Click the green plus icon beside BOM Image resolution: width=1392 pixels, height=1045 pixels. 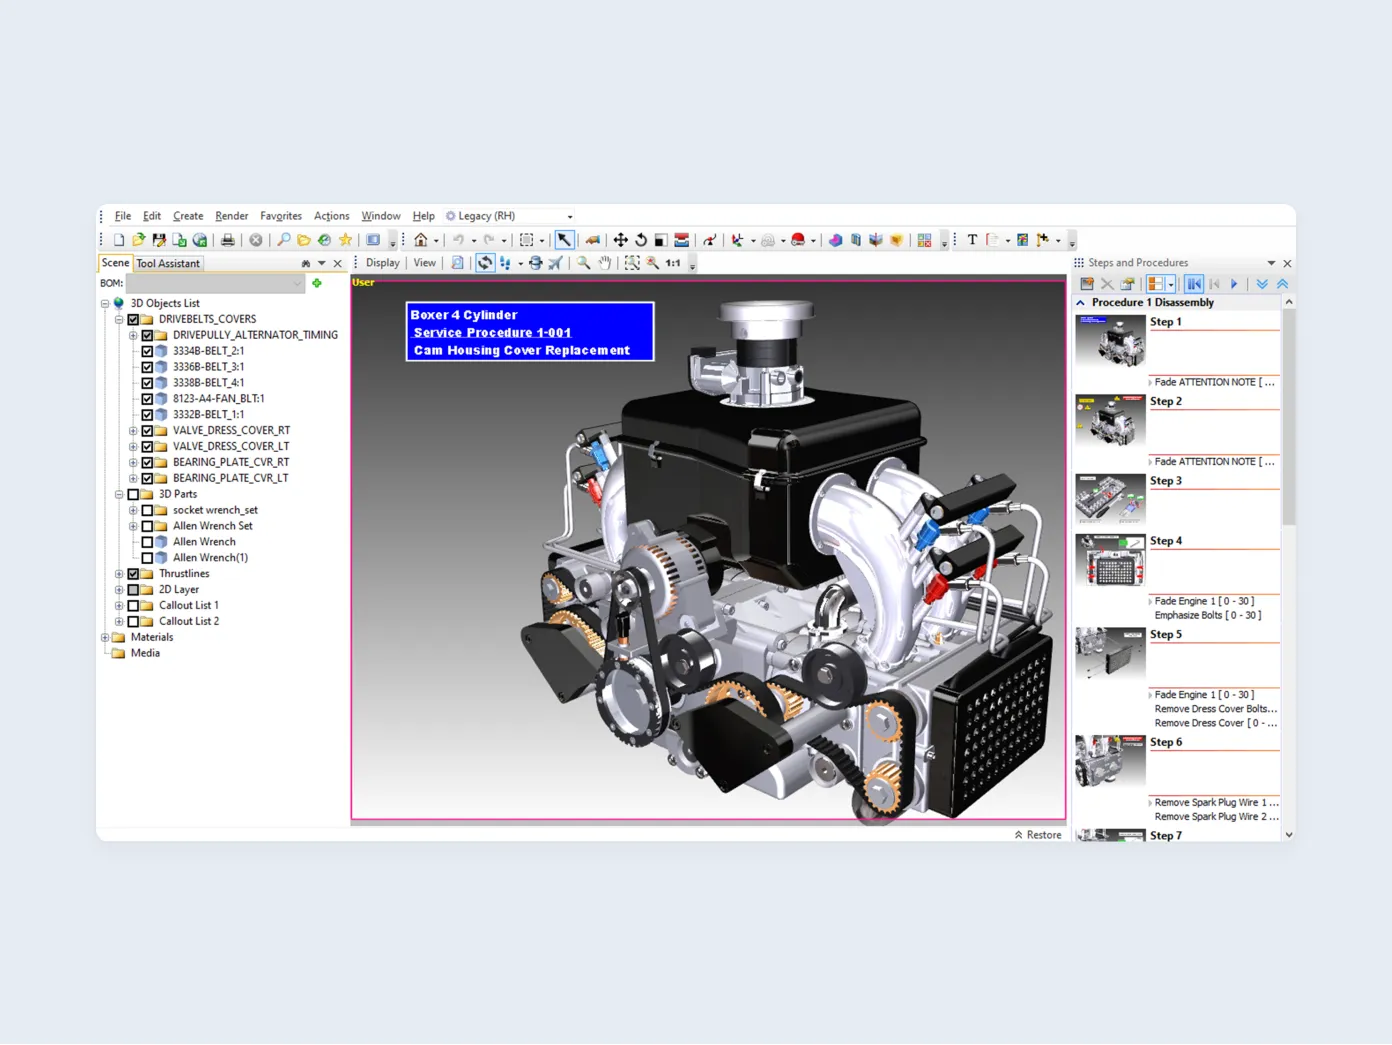(317, 284)
